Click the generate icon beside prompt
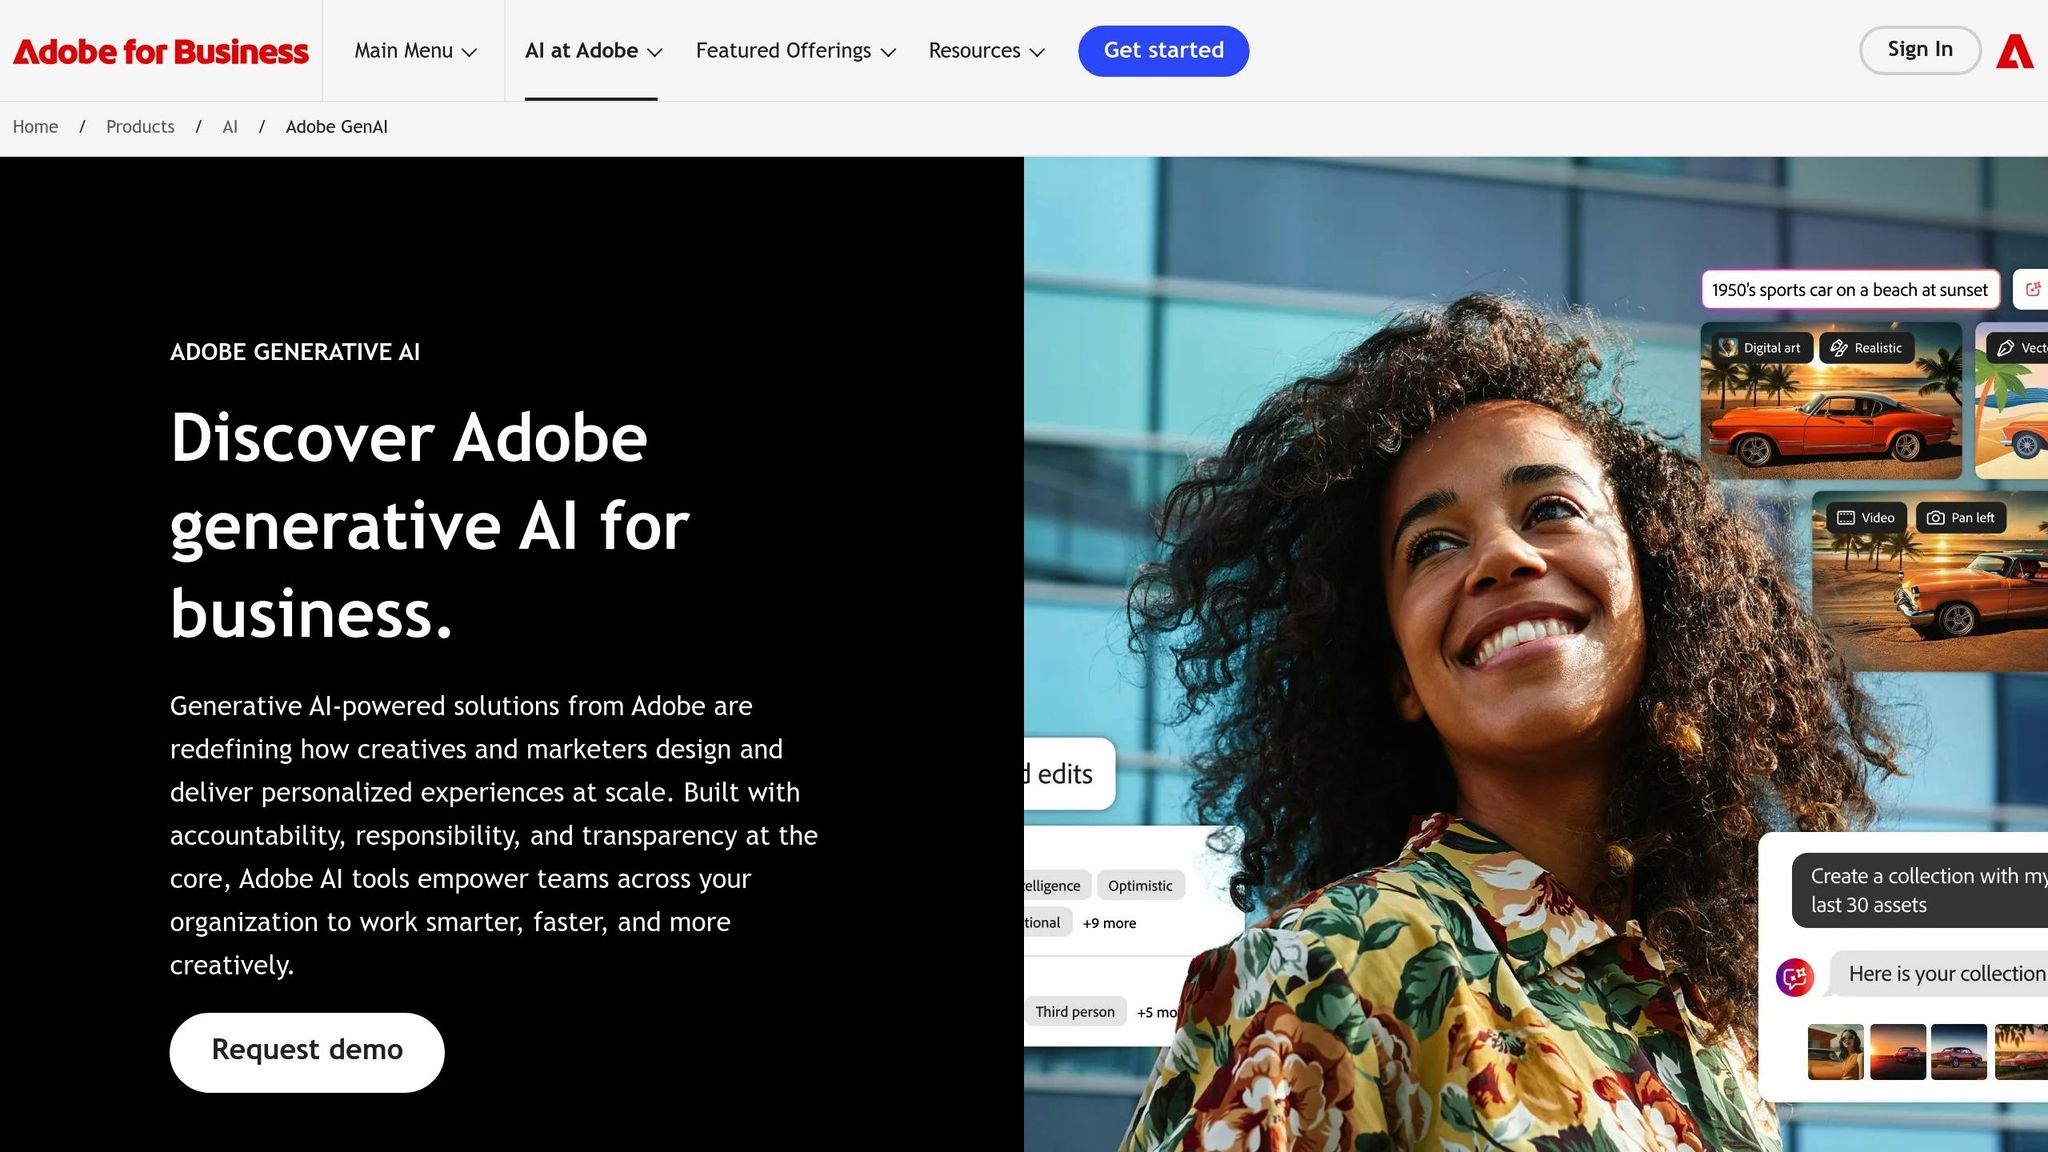2048x1152 pixels. point(2031,290)
